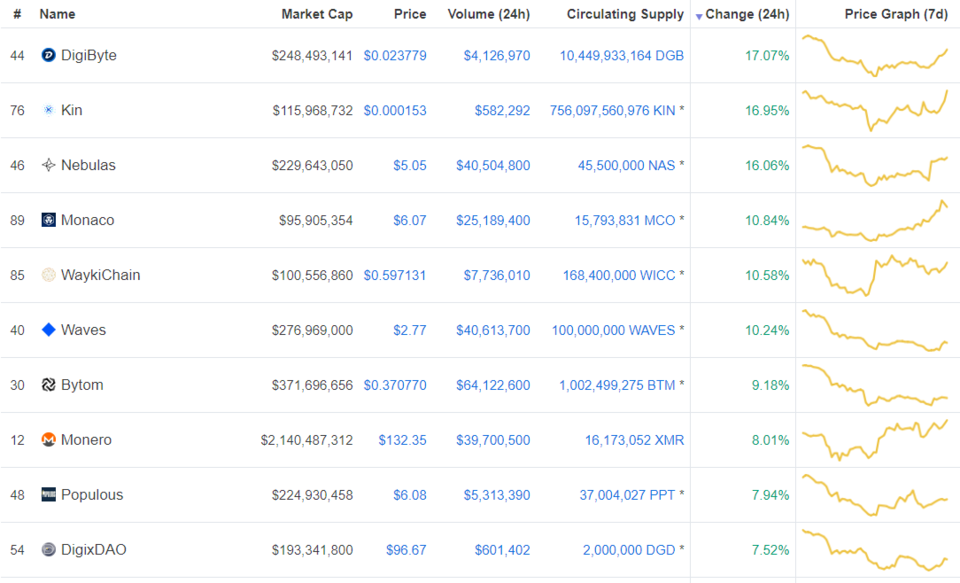Sort by Name column header
The width and height of the screenshot is (960, 583).
57,14
